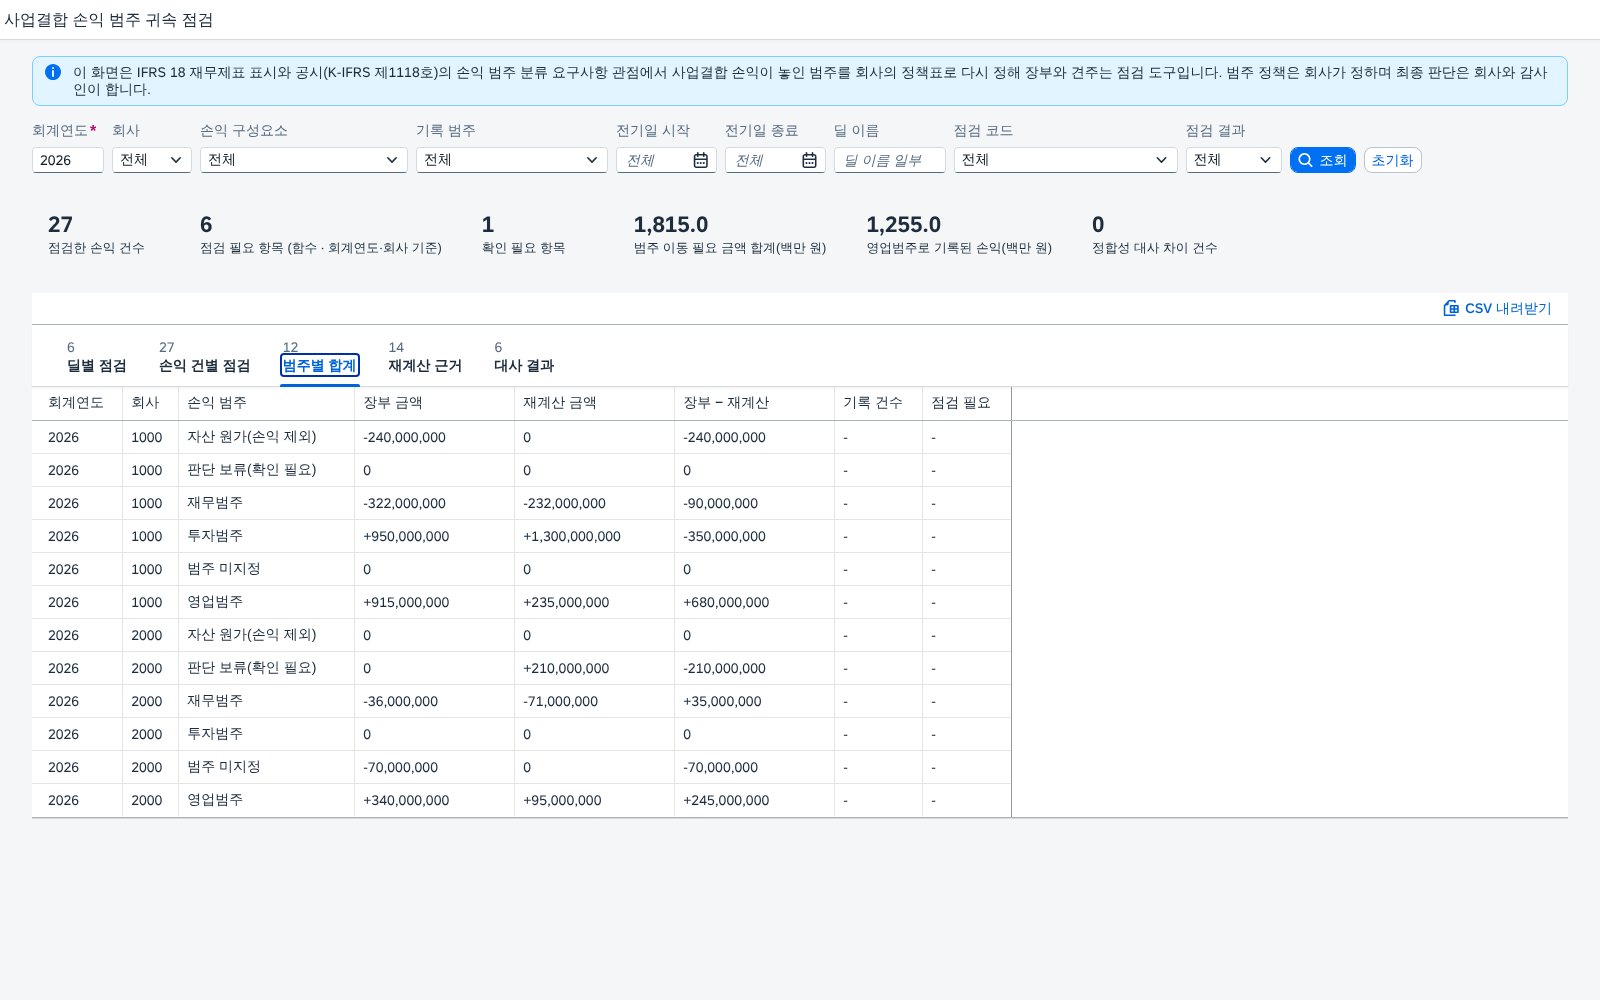Open calendar picker for 전기일 시작
Screen dimensions: 1600x1000
[701, 160]
